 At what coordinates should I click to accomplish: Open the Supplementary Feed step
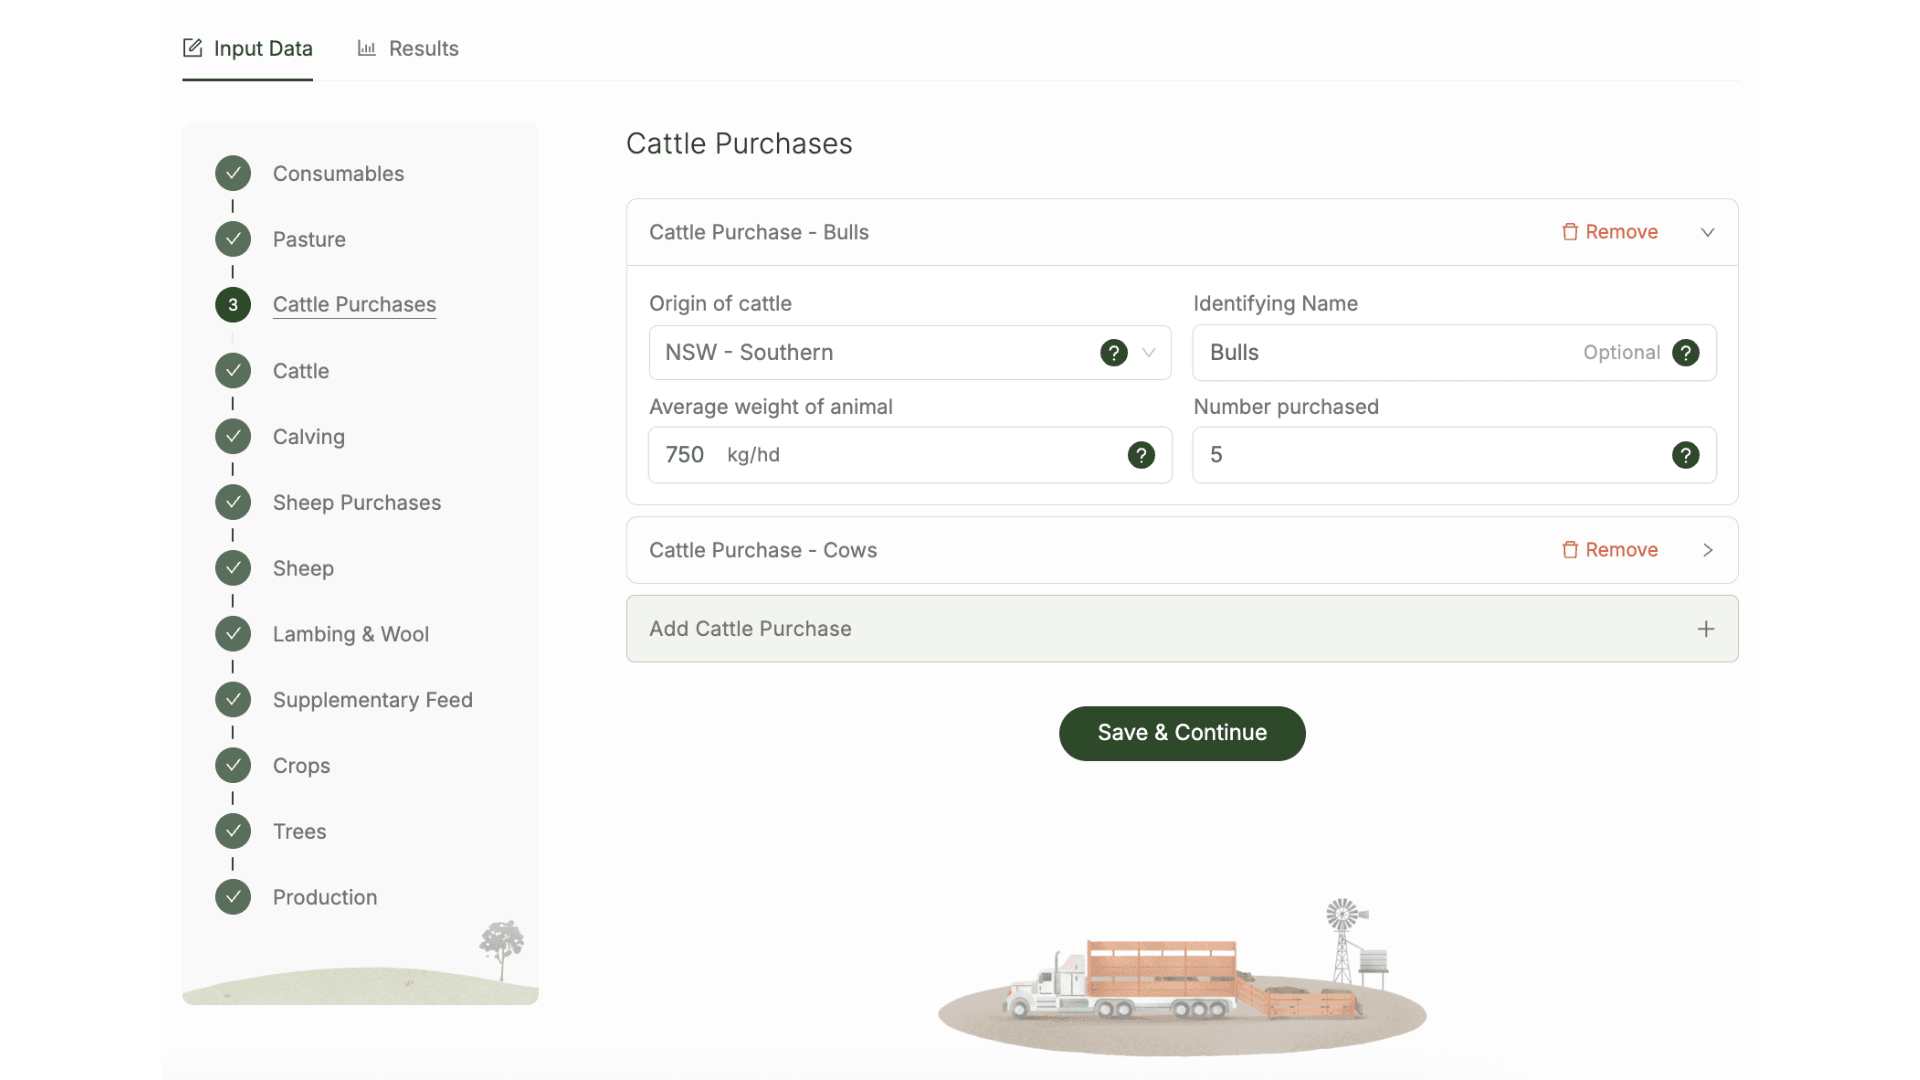(372, 700)
